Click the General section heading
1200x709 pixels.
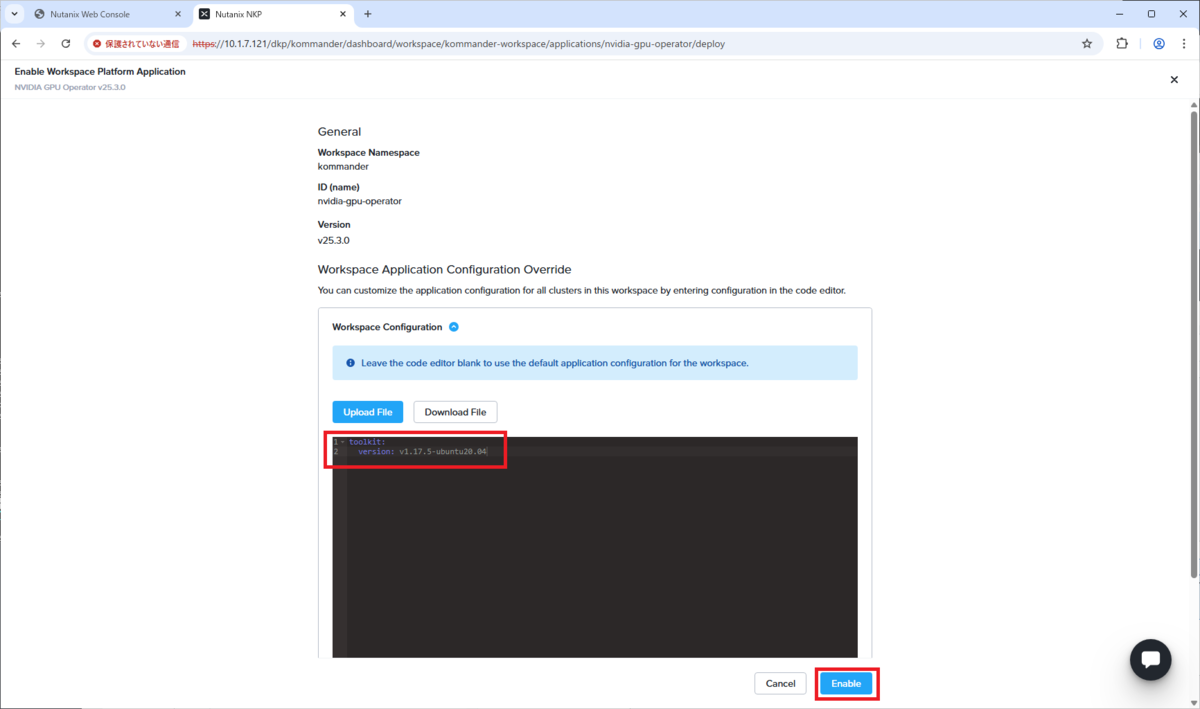(339, 132)
